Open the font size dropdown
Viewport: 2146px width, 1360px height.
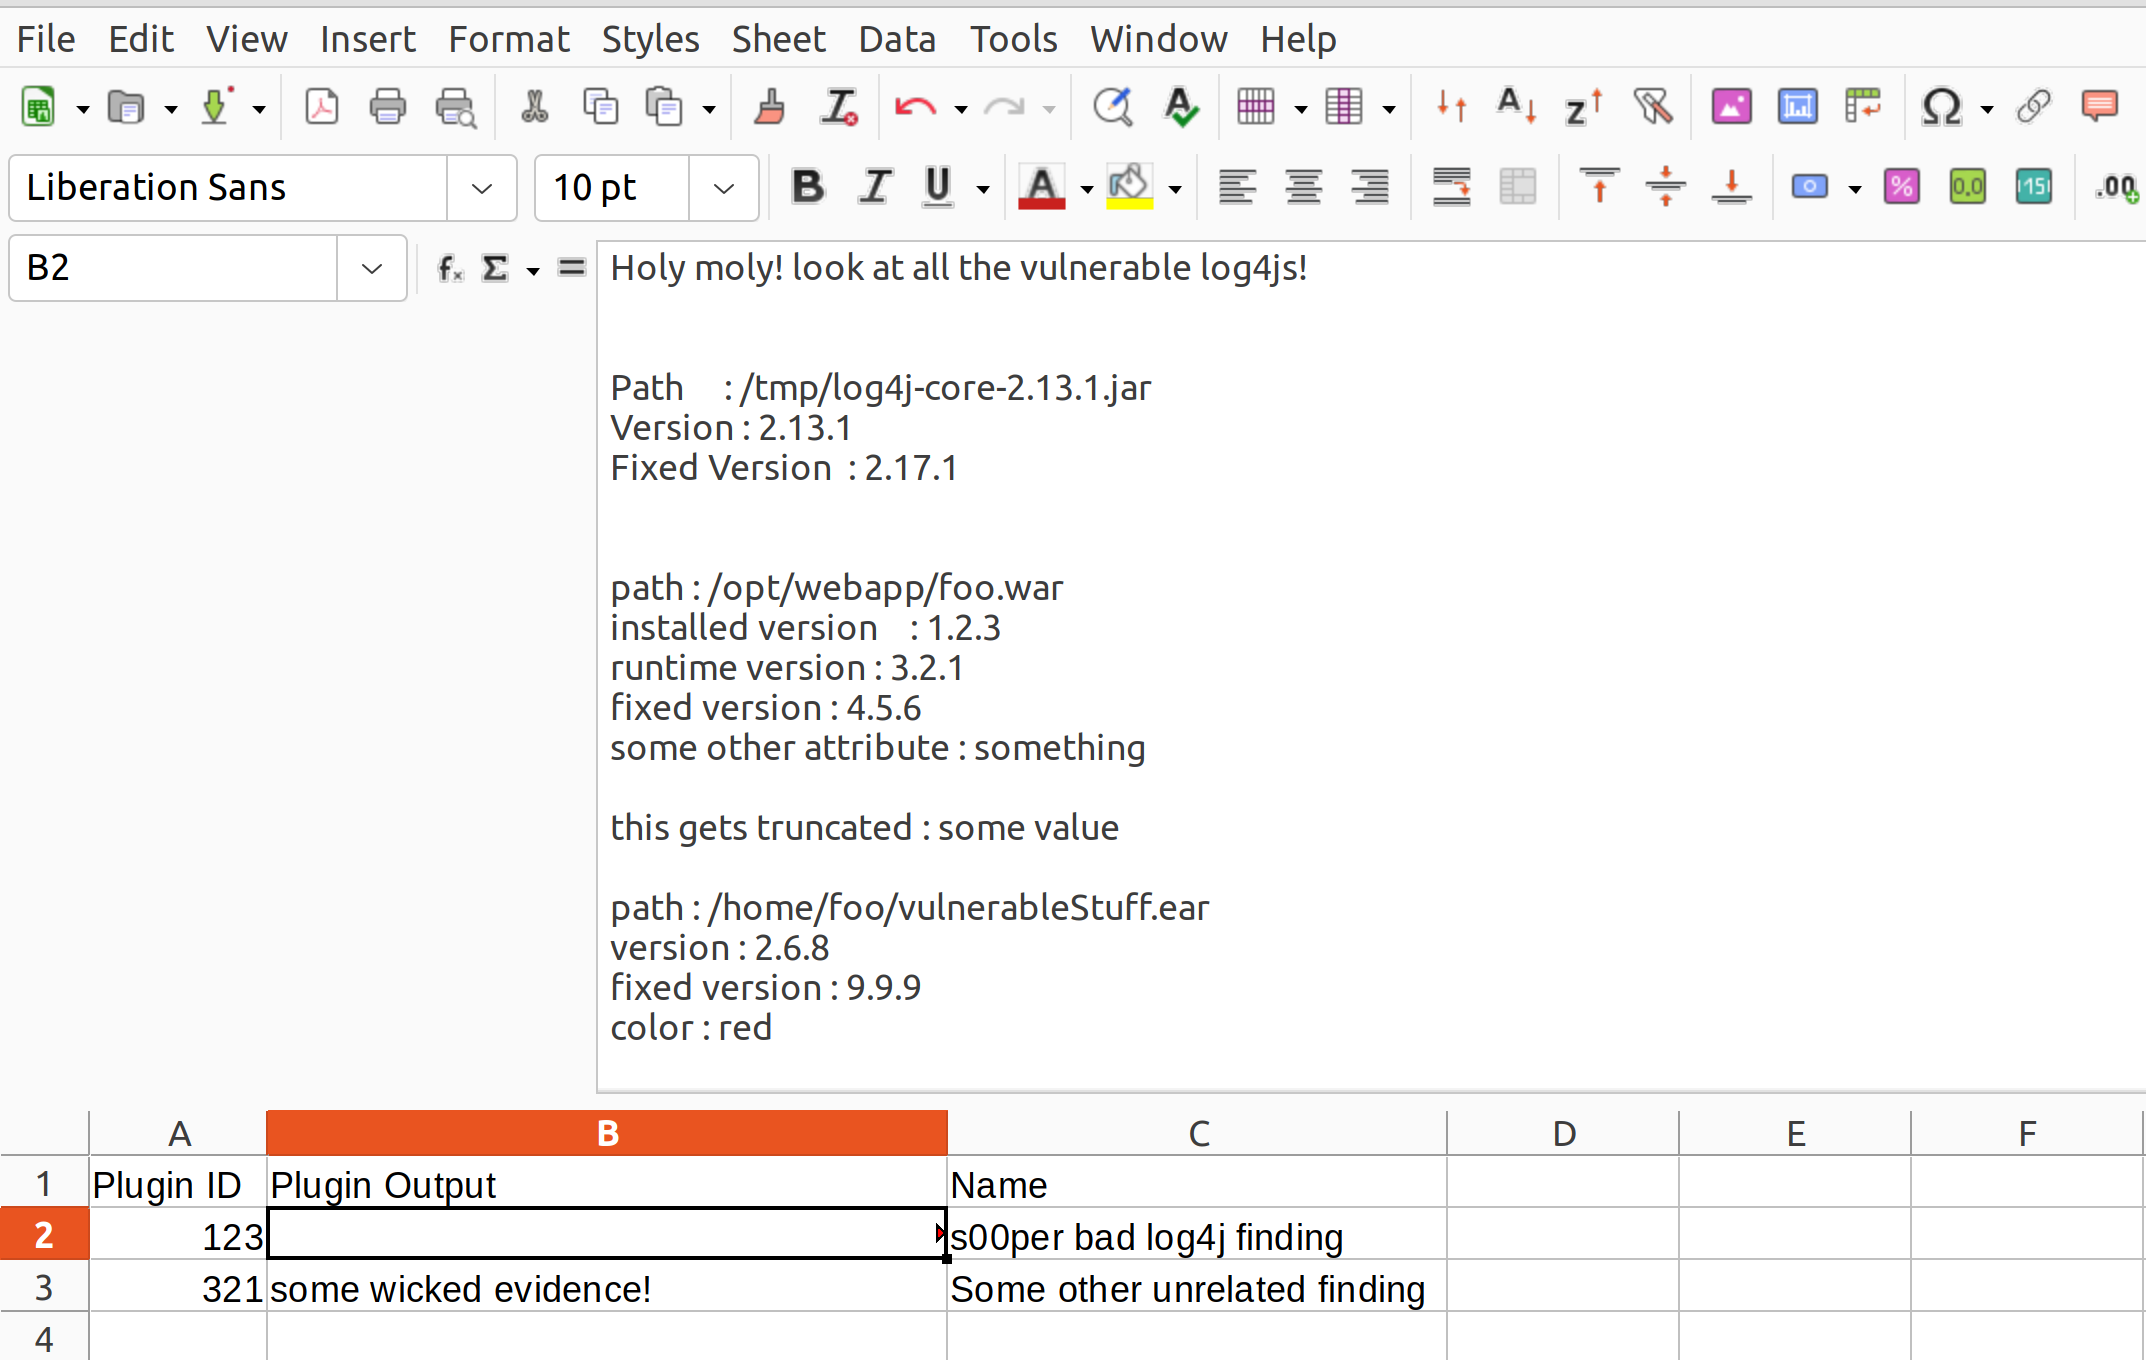pyautogui.click(x=723, y=188)
